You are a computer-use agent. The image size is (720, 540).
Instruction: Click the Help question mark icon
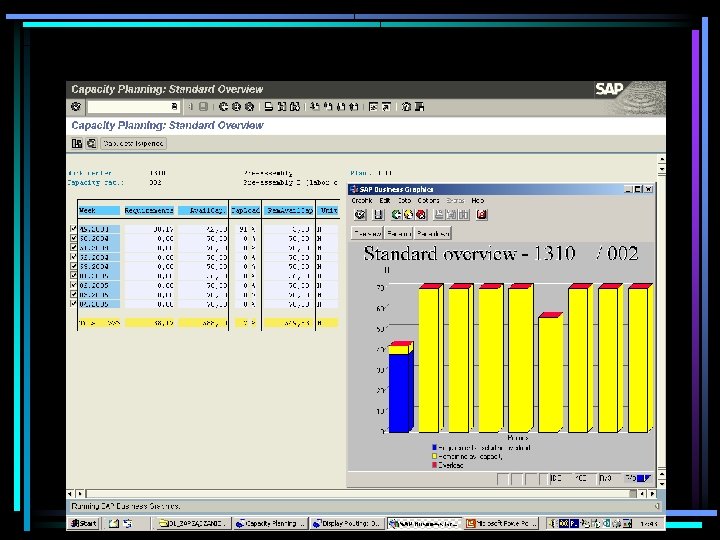point(407,106)
